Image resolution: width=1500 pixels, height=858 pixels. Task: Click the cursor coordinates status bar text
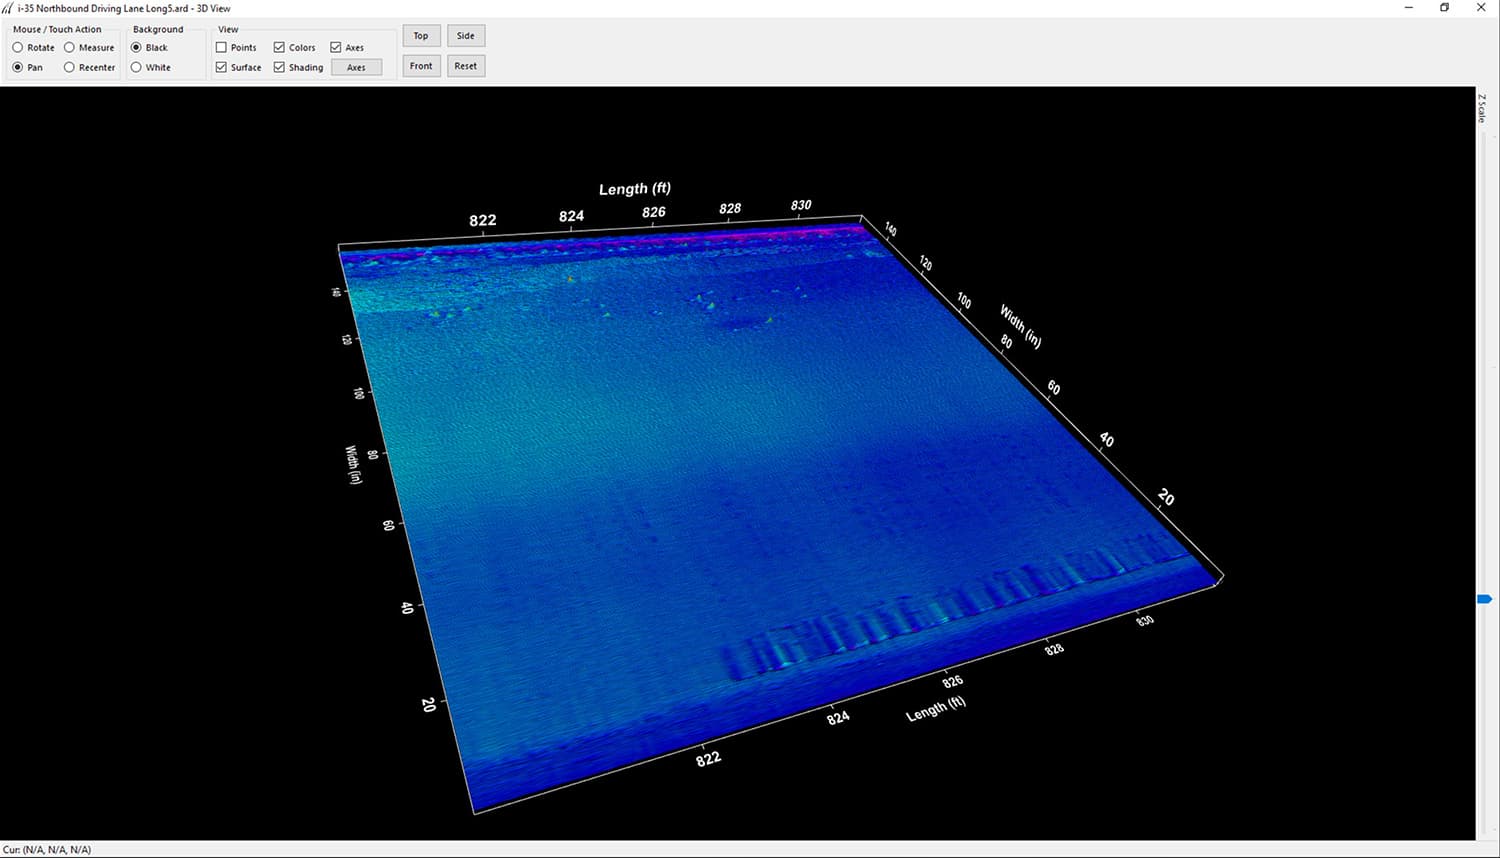pos(47,850)
